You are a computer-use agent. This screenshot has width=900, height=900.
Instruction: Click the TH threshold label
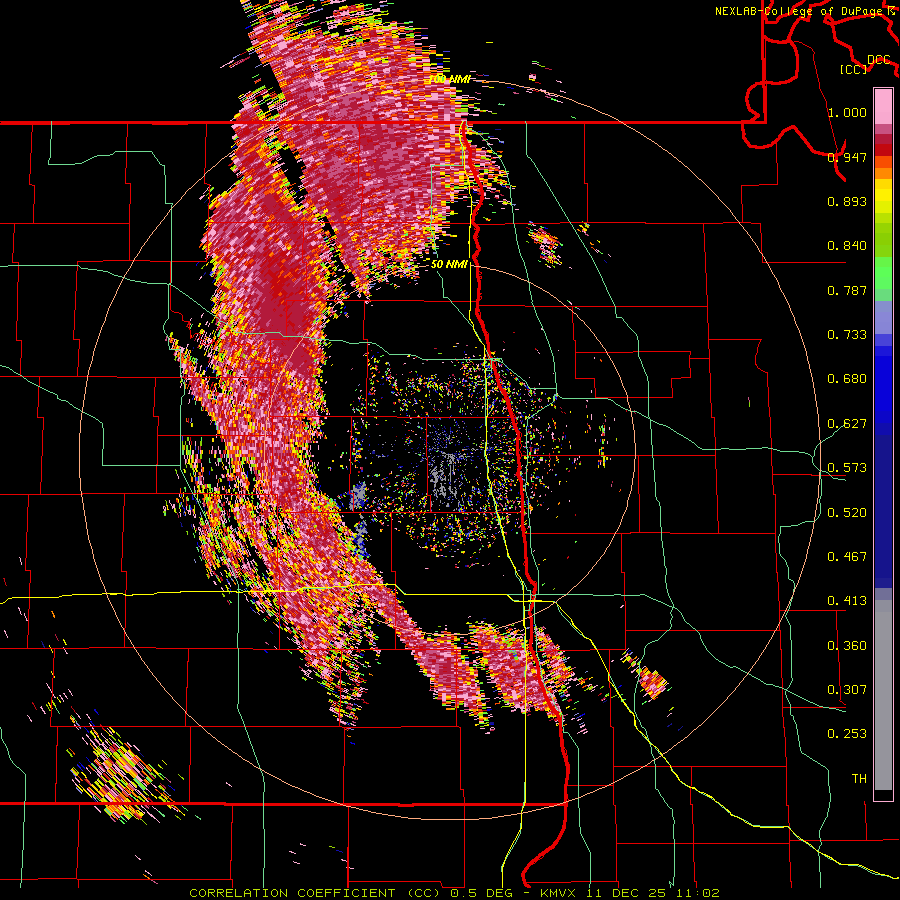tap(859, 779)
